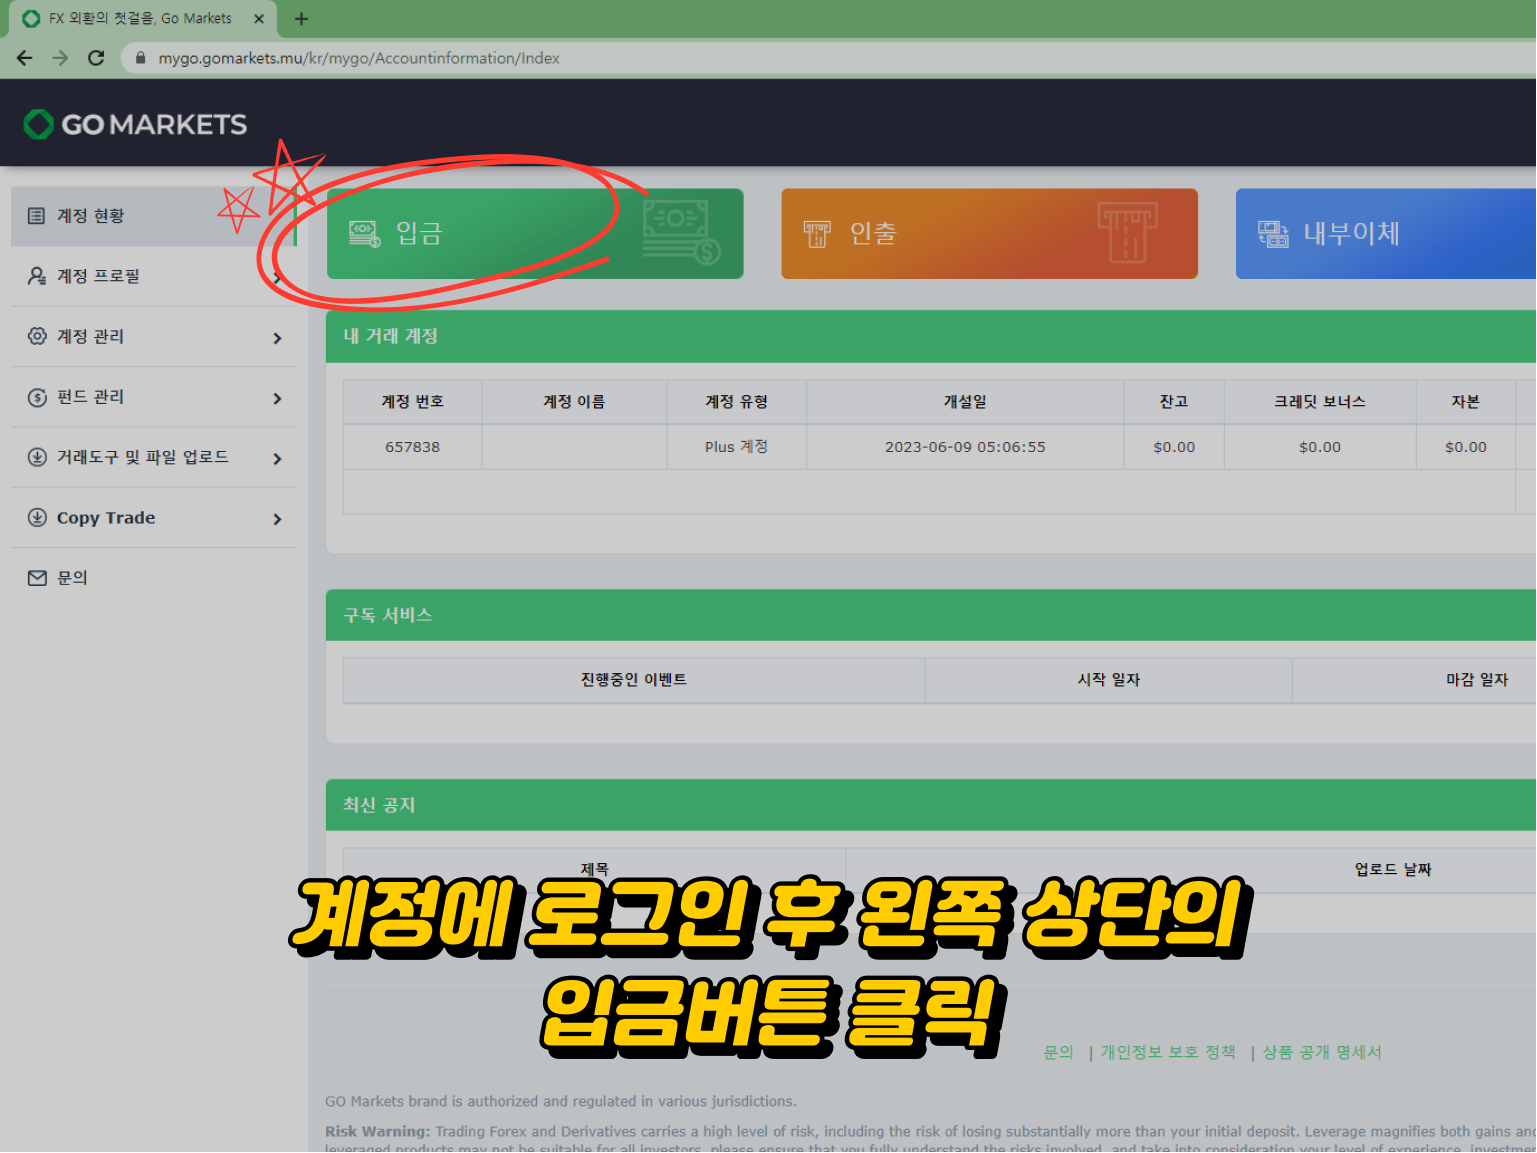The width and height of the screenshot is (1537, 1153).
Task: Open the footer 문의 link
Action: (x=1058, y=1053)
